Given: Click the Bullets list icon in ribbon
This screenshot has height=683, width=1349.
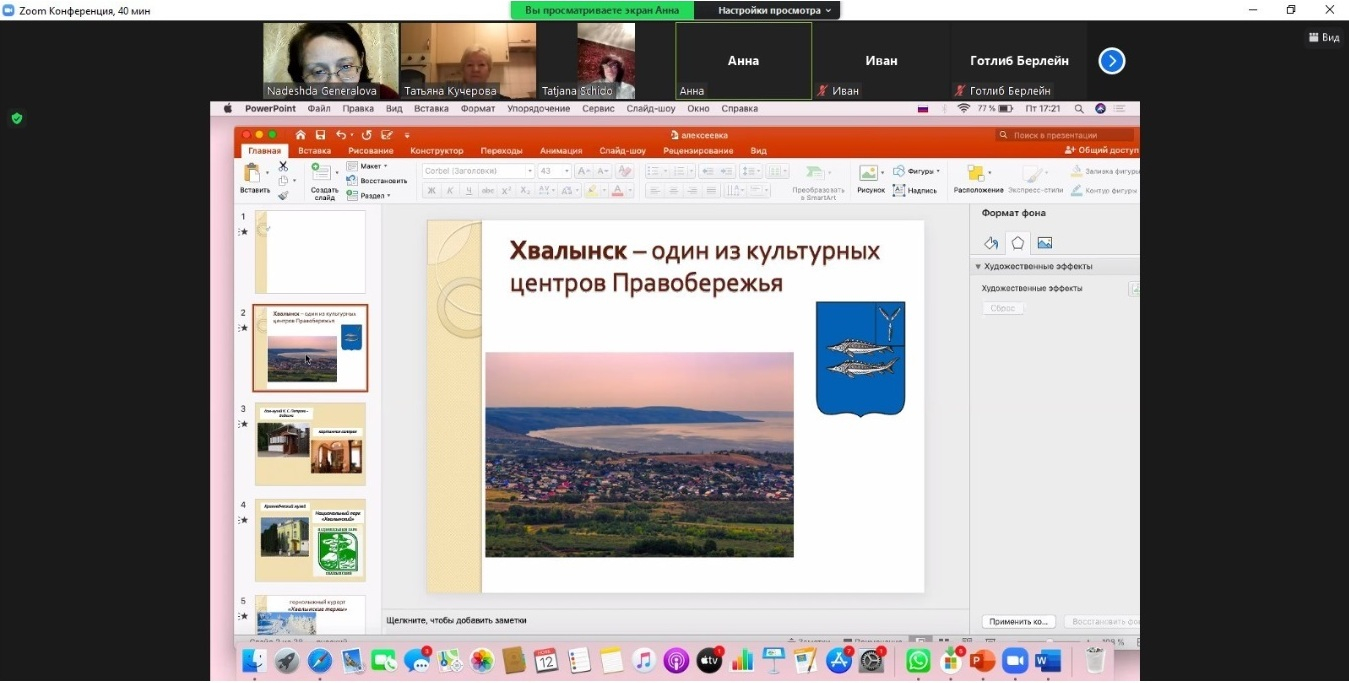Looking at the screenshot, I should coord(654,171).
